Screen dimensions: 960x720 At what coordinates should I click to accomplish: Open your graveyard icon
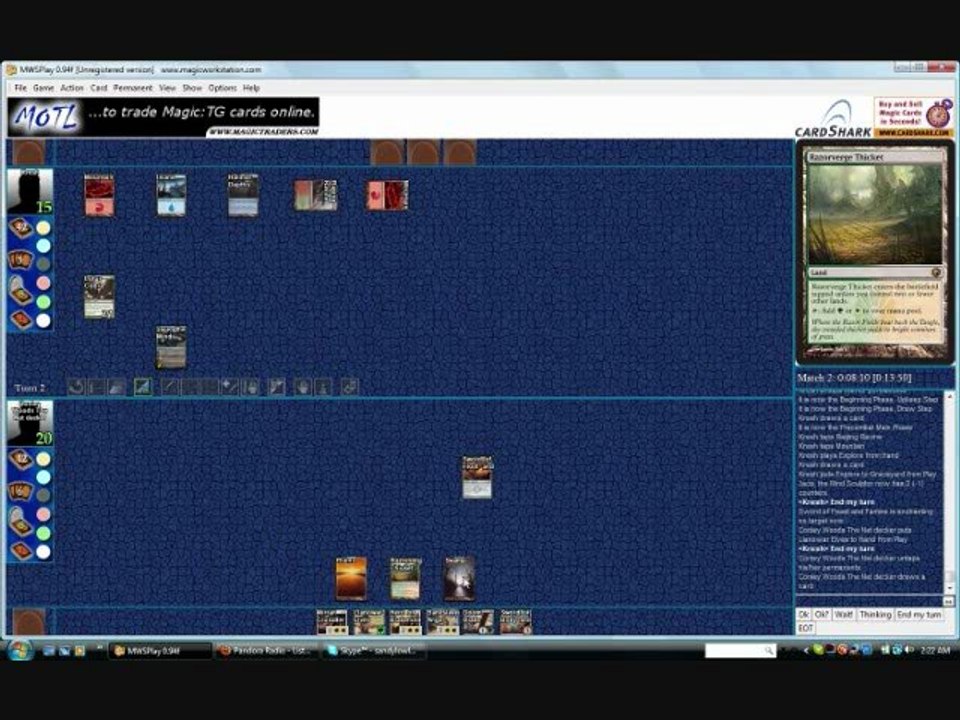(x=20, y=520)
